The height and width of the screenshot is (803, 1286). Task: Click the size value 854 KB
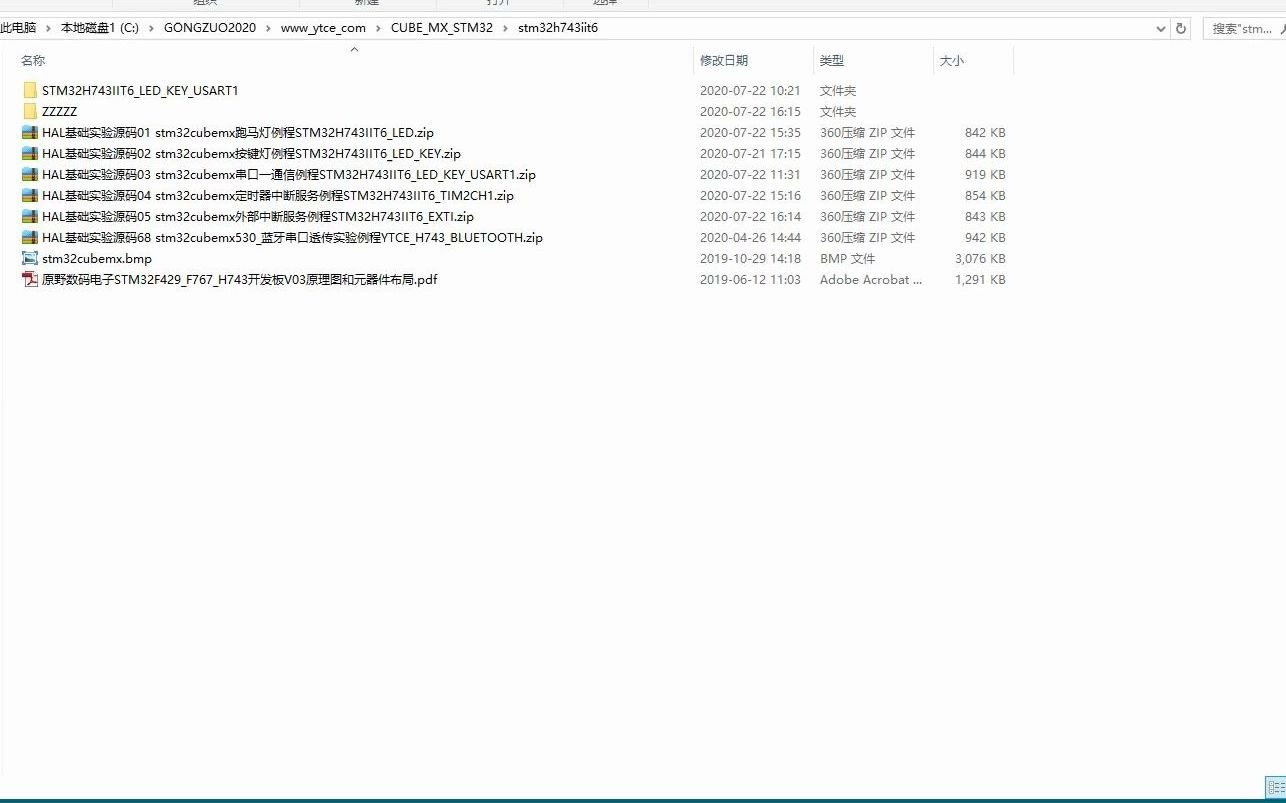point(985,196)
